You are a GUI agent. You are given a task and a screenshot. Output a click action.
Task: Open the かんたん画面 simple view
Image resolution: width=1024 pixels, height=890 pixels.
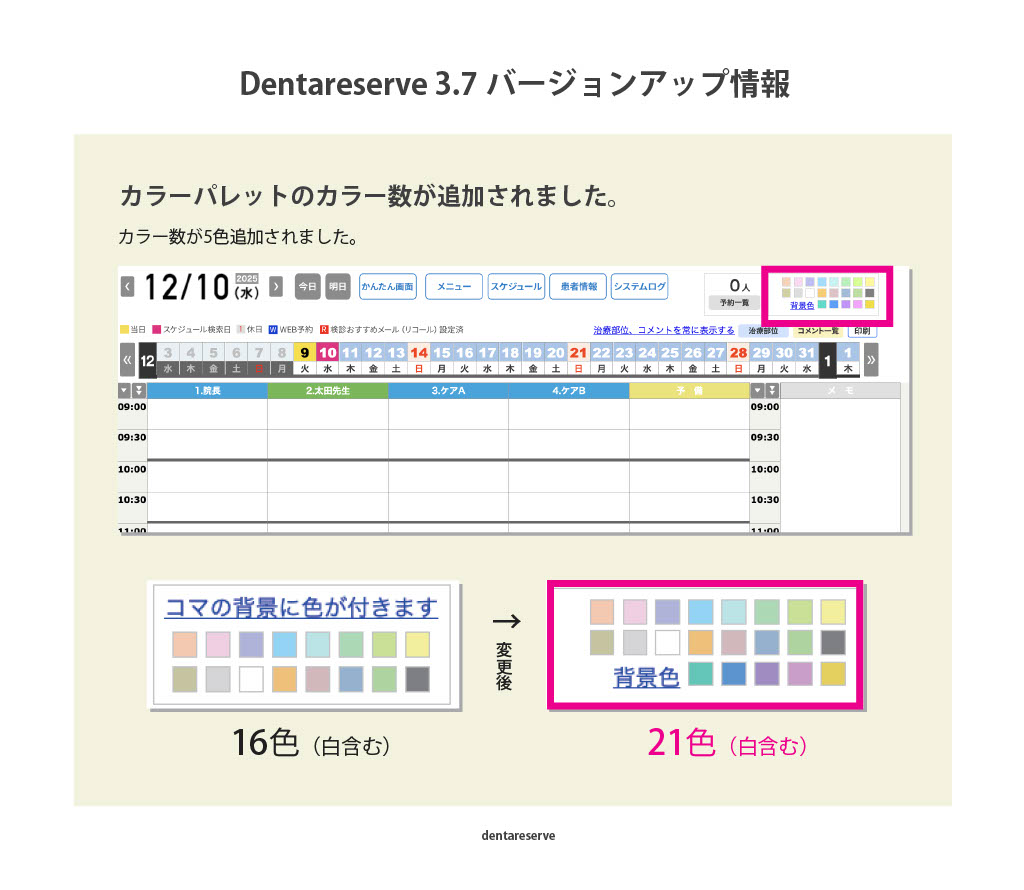(x=387, y=287)
